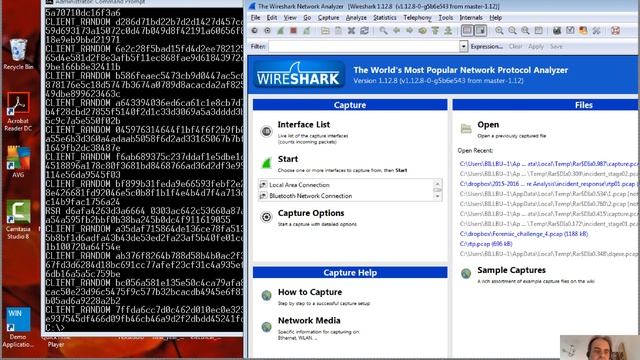Viewport: 640px width, 360px height.
Task: Select the AVG desktop icon
Action: 18,162
